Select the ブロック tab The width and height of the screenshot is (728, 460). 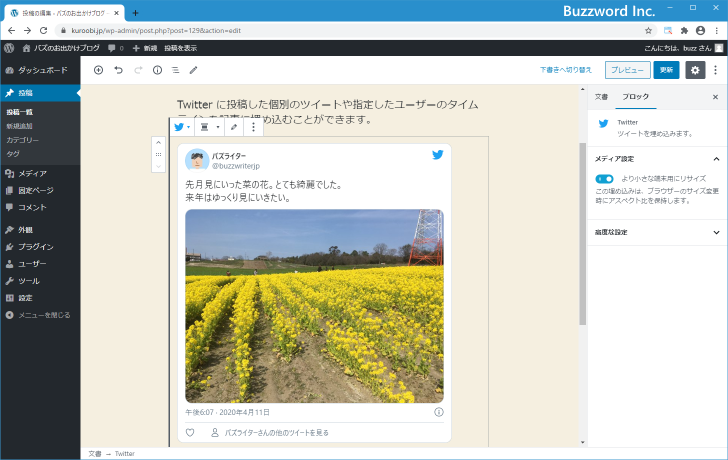click(636, 97)
